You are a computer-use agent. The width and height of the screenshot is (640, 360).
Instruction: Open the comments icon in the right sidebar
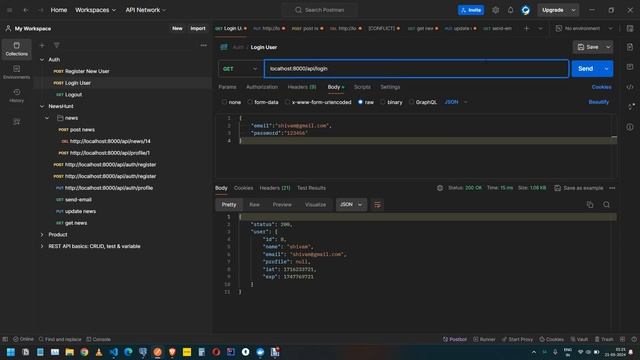(x=630, y=67)
